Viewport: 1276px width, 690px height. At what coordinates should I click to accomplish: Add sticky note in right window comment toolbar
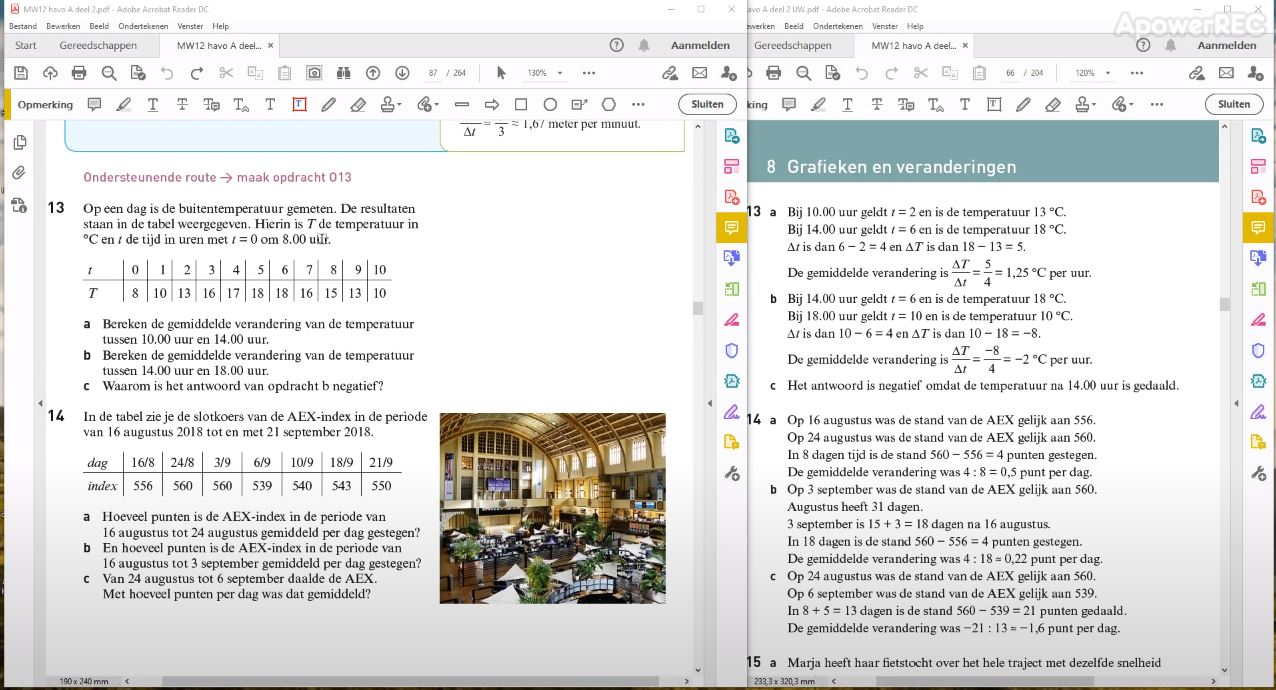(x=788, y=104)
